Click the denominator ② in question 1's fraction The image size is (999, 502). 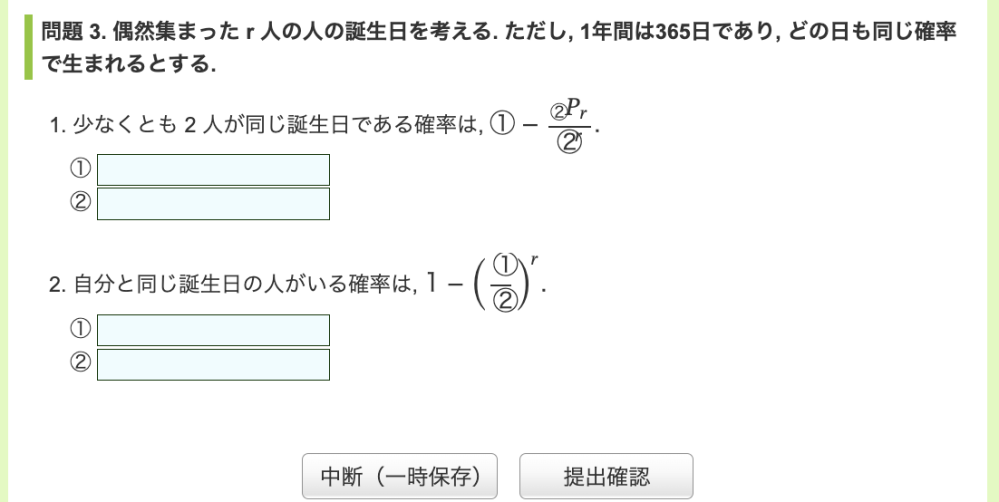pyautogui.click(x=571, y=145)
